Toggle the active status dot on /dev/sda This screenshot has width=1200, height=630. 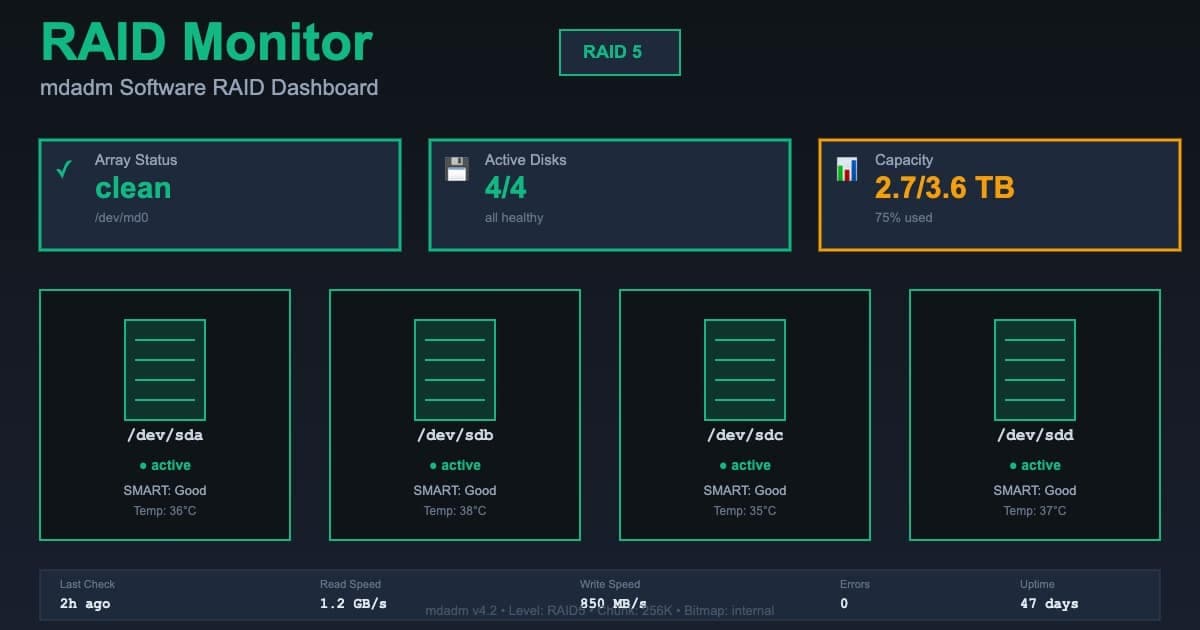[x=143, y=465]
